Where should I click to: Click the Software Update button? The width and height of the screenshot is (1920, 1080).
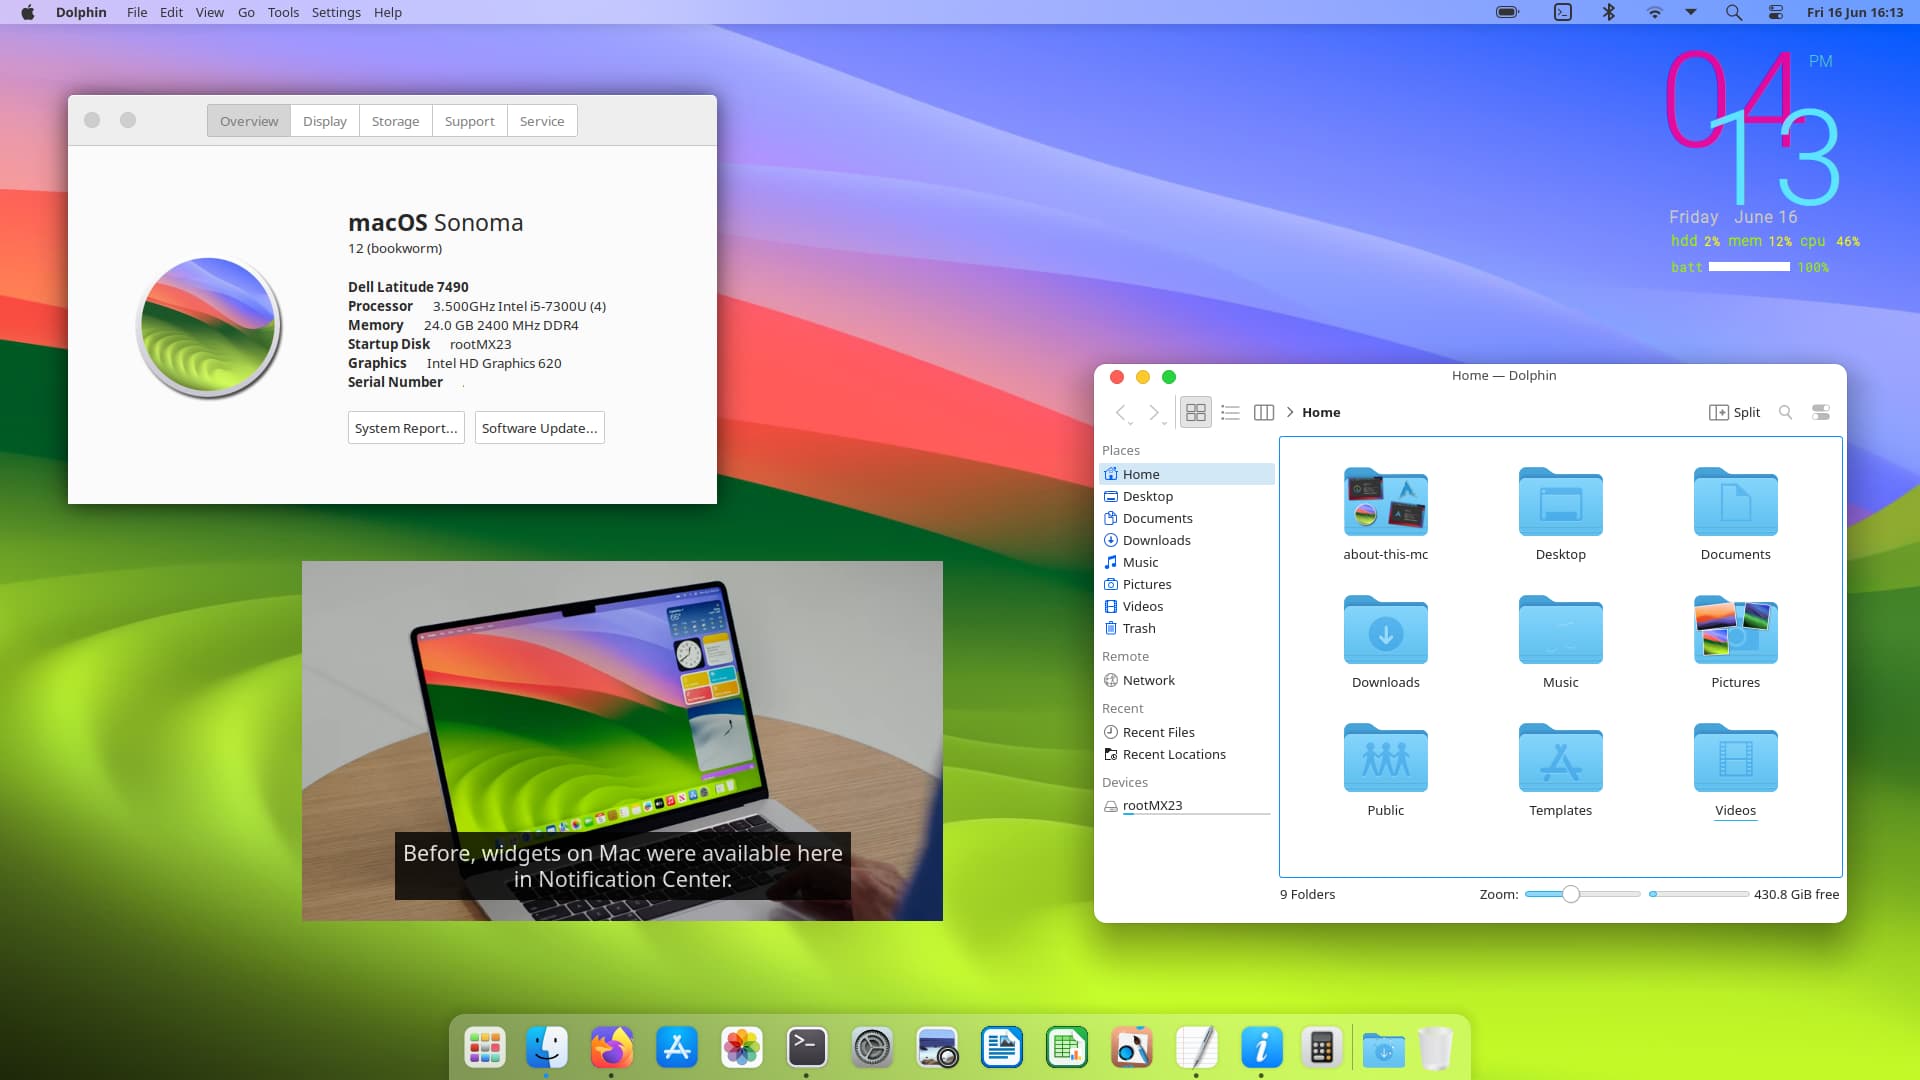[539, 428]
